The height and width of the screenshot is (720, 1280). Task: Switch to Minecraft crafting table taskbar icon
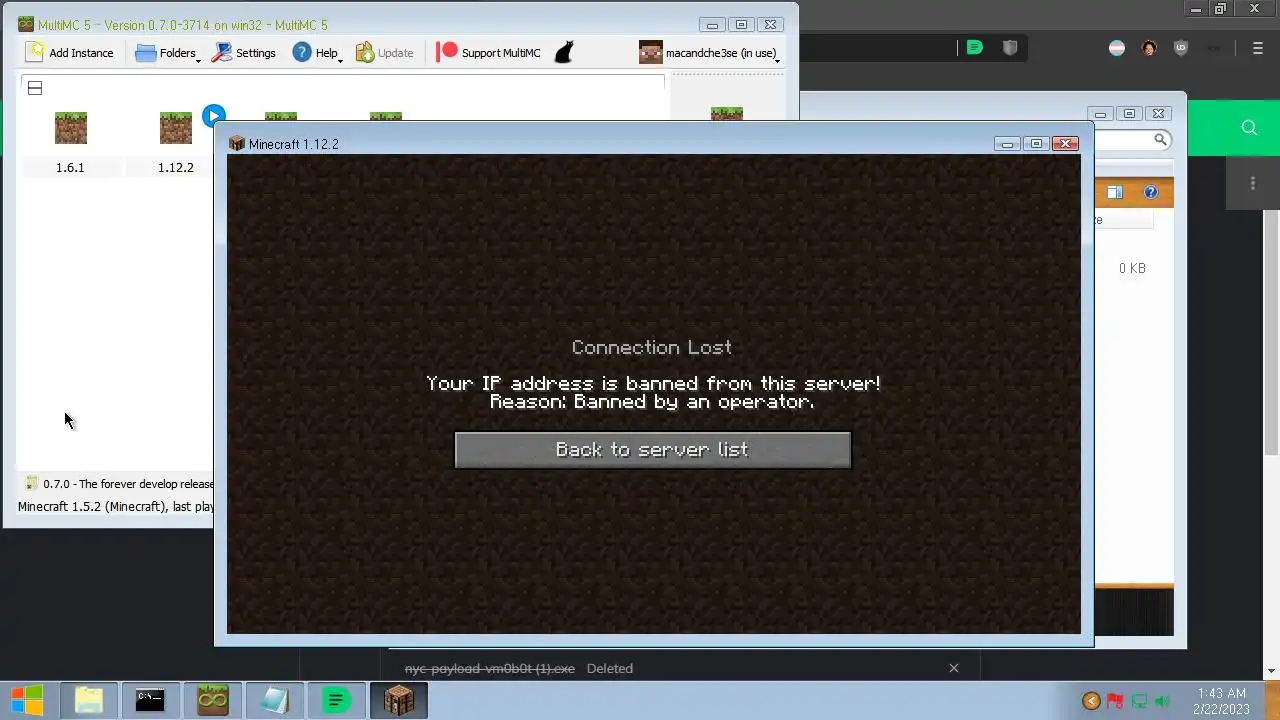[x=399, y=700]
